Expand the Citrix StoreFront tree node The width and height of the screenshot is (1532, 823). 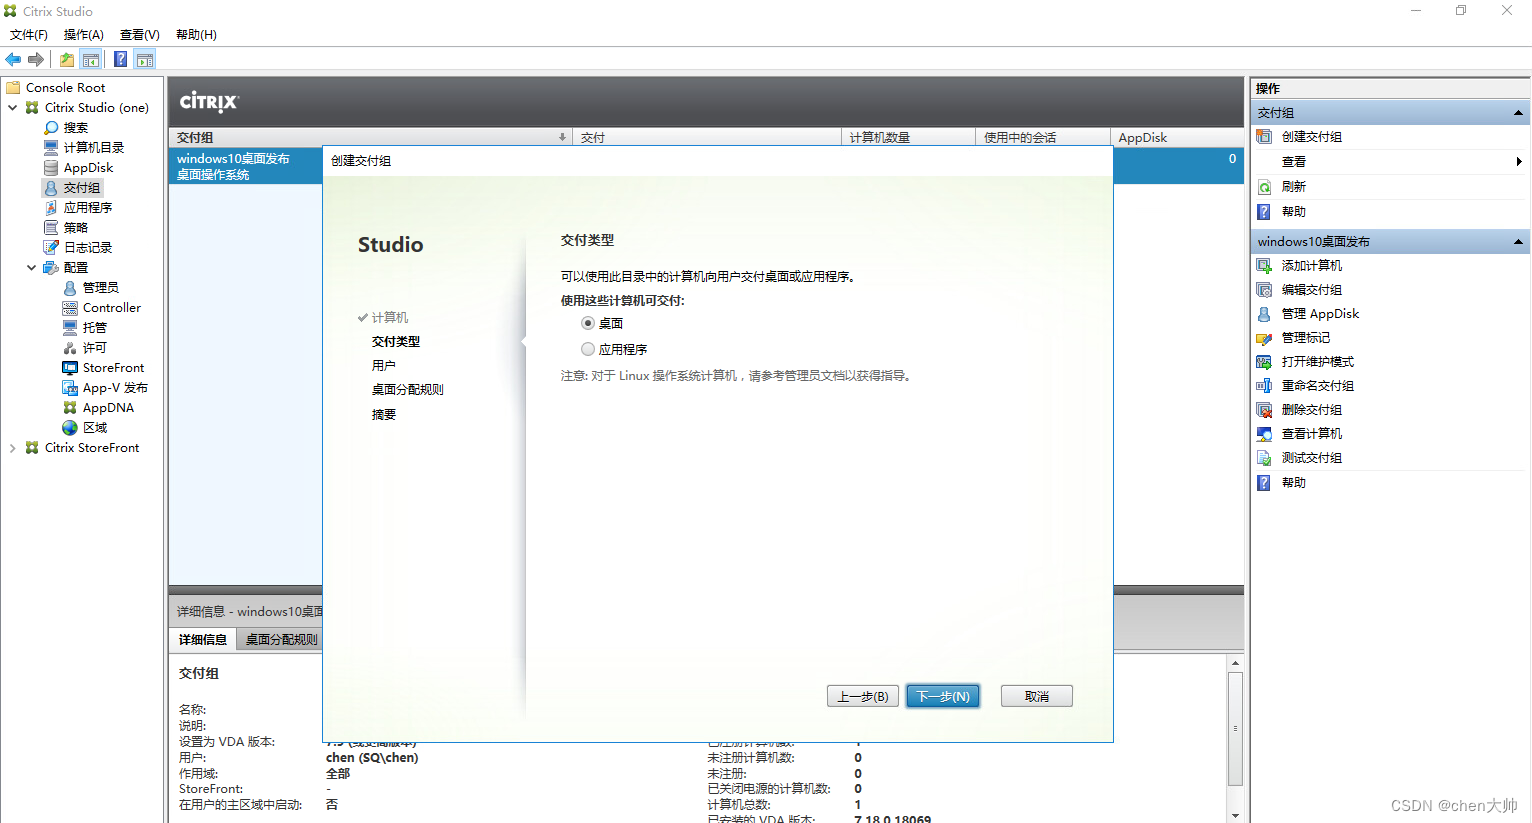point(13,448)
